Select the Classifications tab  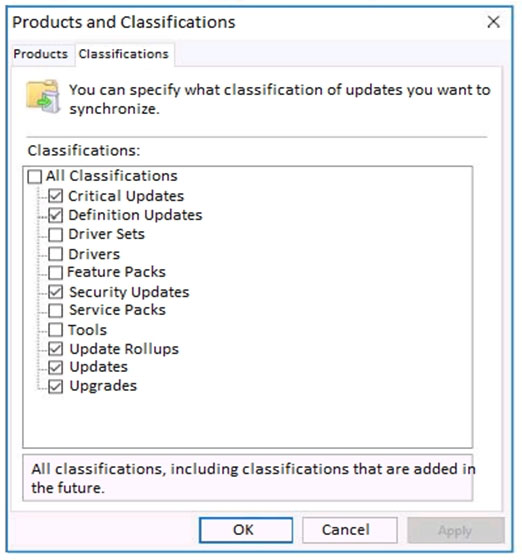click(x=124, y=54)
